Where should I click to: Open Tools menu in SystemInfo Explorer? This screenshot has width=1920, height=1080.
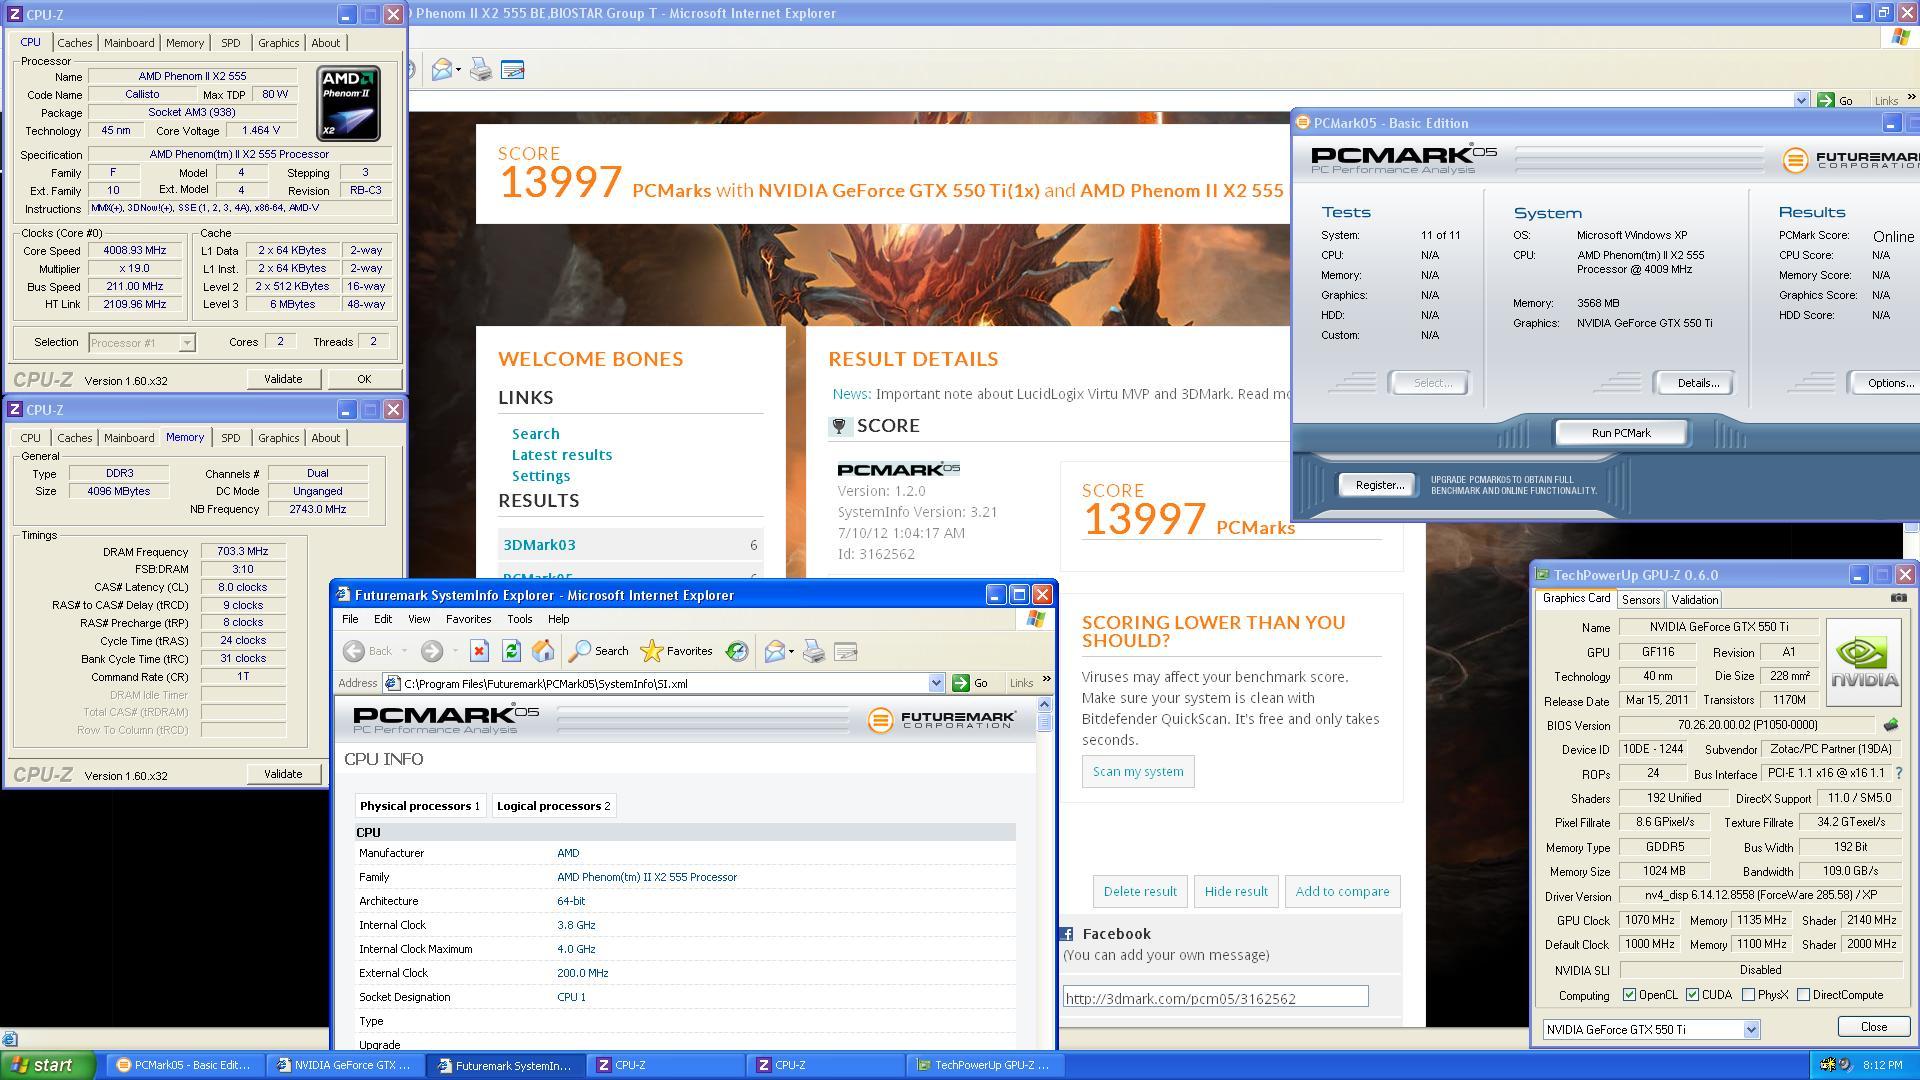tap(519, 619)
